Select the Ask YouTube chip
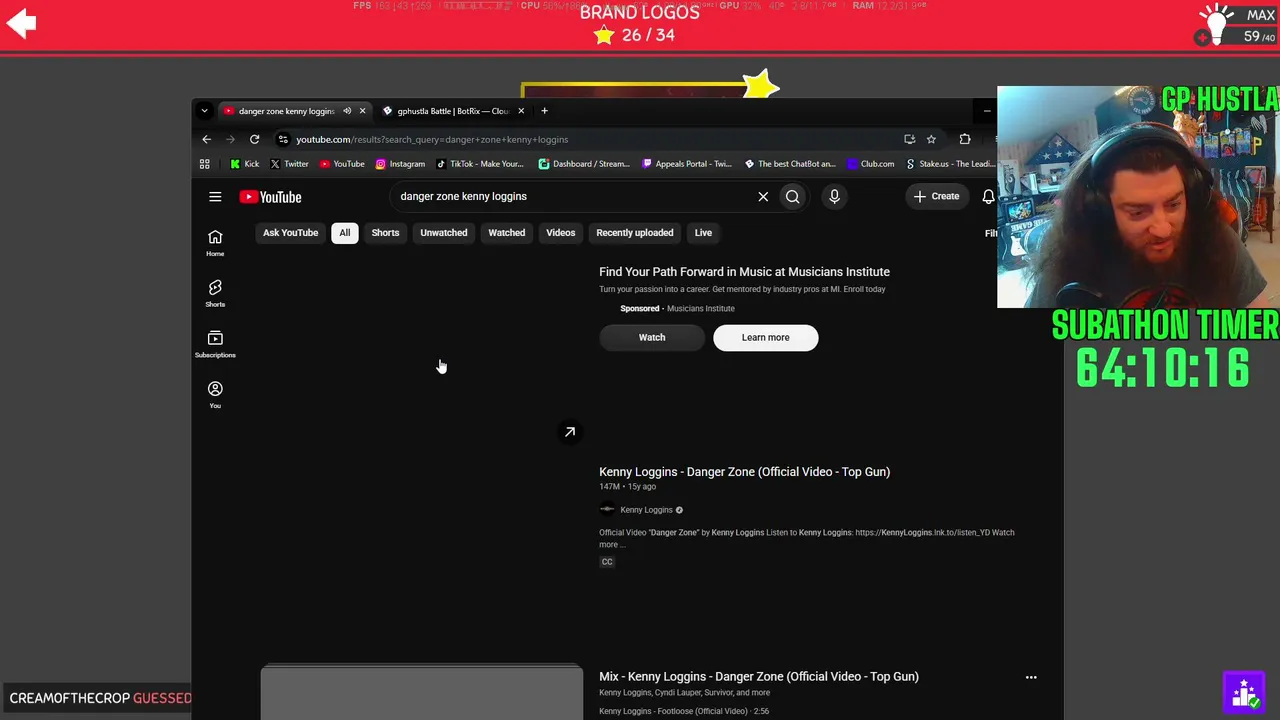Image resolution: width=1280 pixels, height=720 pixels. tap(290, 233)
